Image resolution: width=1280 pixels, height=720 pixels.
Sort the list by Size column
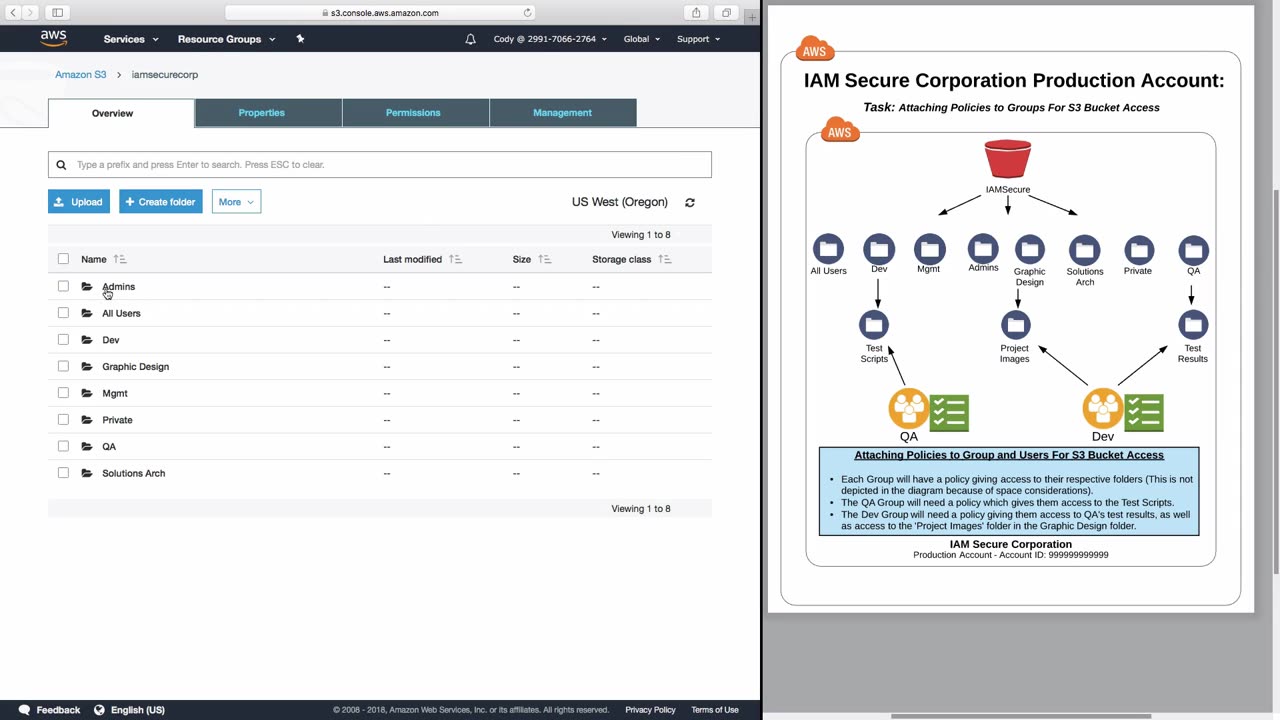(x=532, y=259)
